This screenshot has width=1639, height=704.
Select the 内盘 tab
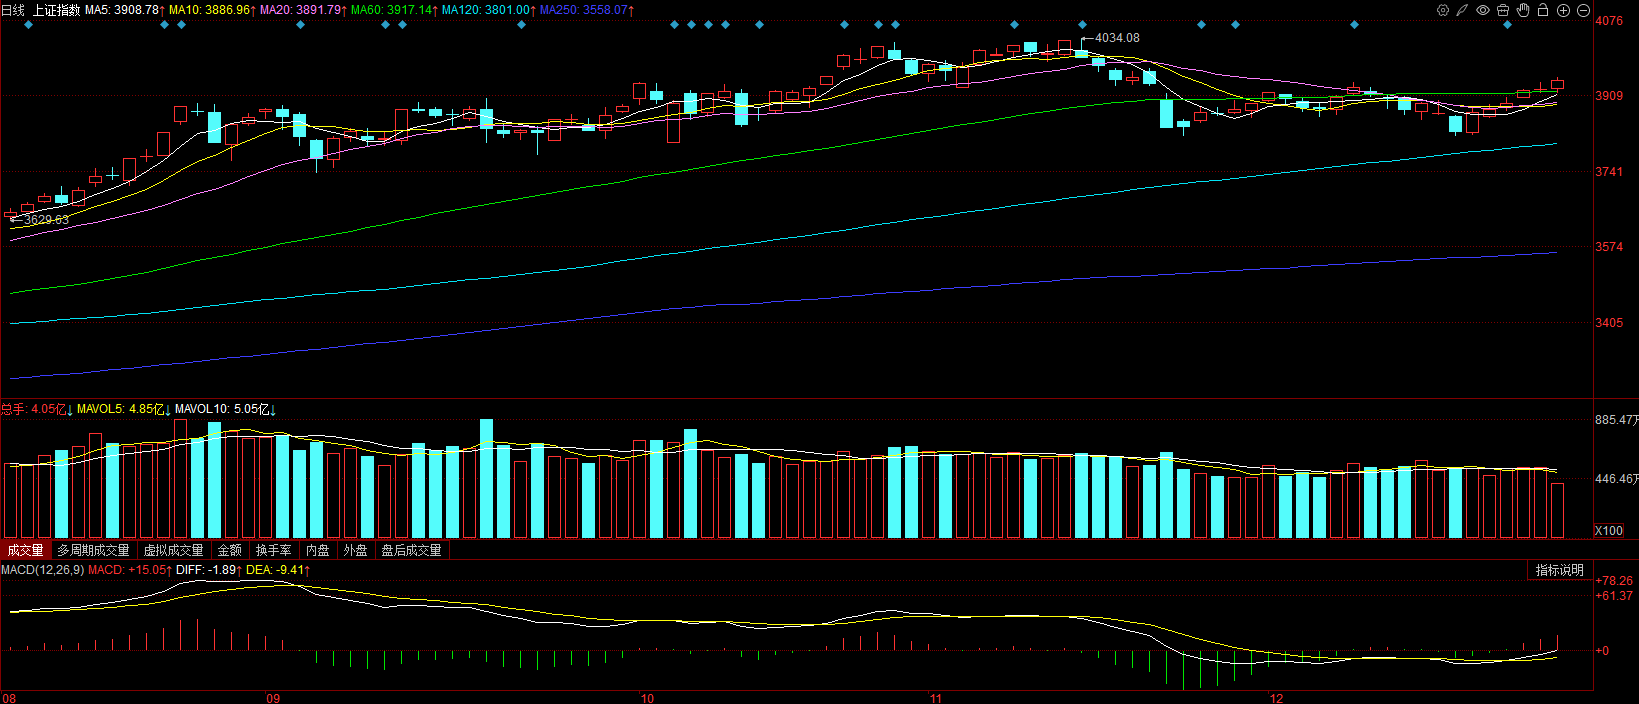pyautogui.click(x=318, y=550)
